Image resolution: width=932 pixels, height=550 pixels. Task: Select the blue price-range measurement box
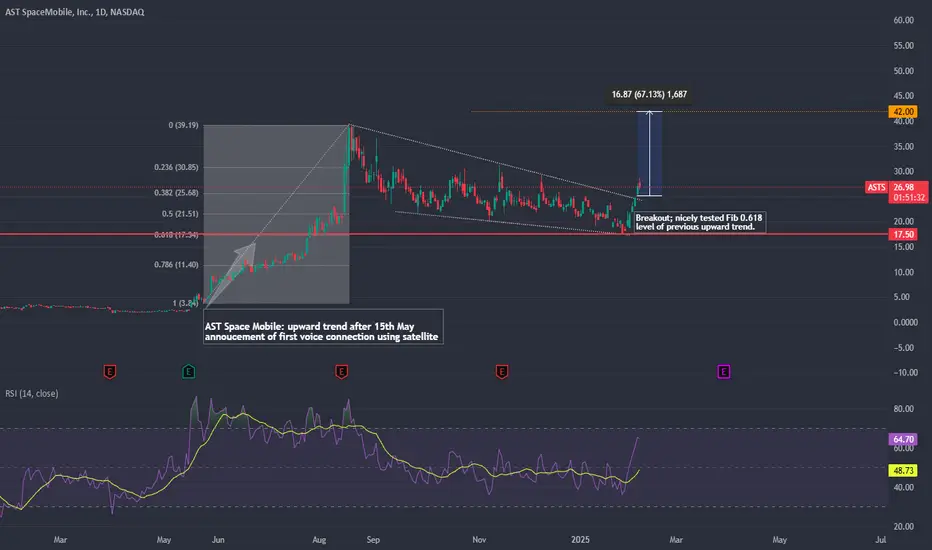pyautogui.click(x=649, y=153)
